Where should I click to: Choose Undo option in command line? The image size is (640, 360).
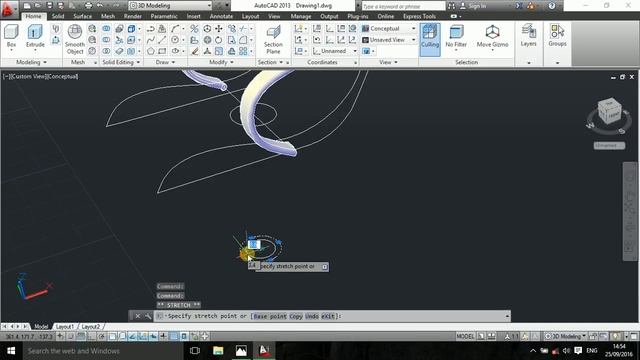coord(312,316)
